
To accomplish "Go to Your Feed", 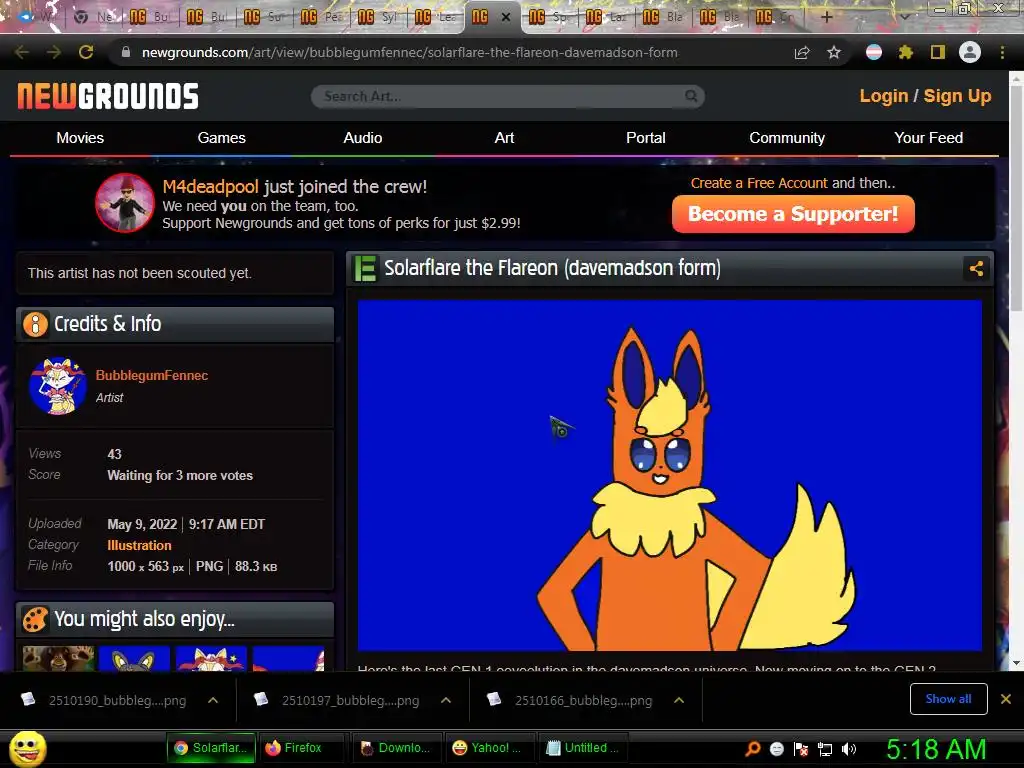I will [x=929, y=138].
